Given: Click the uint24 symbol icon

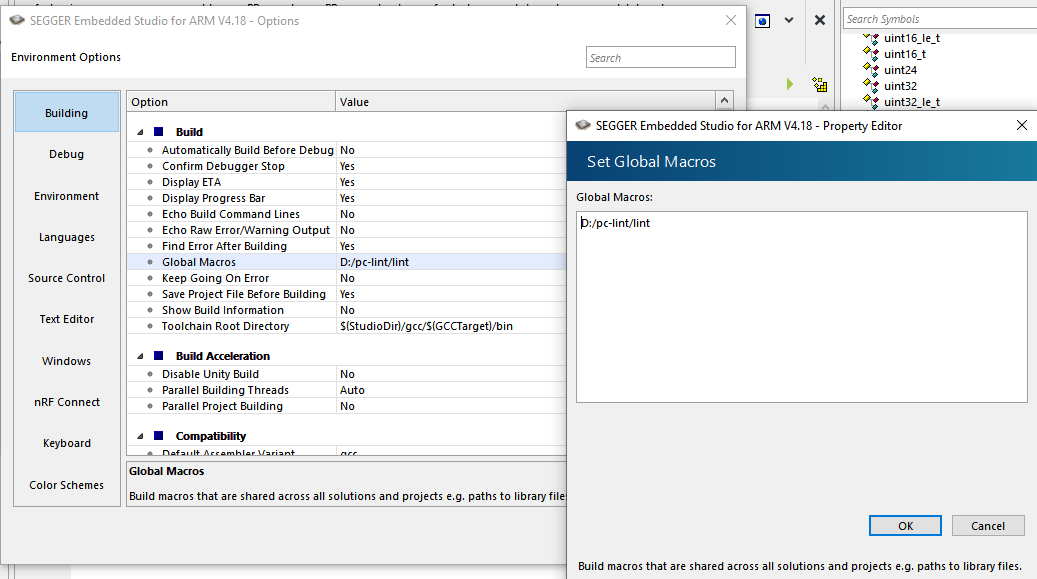Looking at the screenshot, I should (871, 69).
